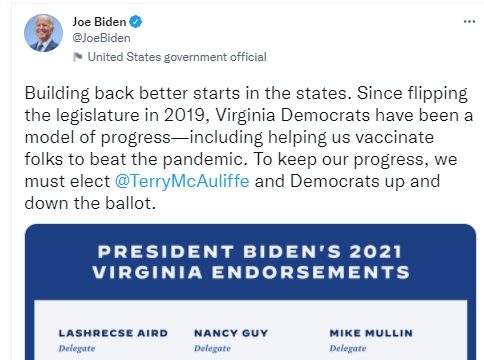Screen dimensions: 484x360
Task: Click Delegate label under Lashrecse Aird
Action: click(77, 348)
